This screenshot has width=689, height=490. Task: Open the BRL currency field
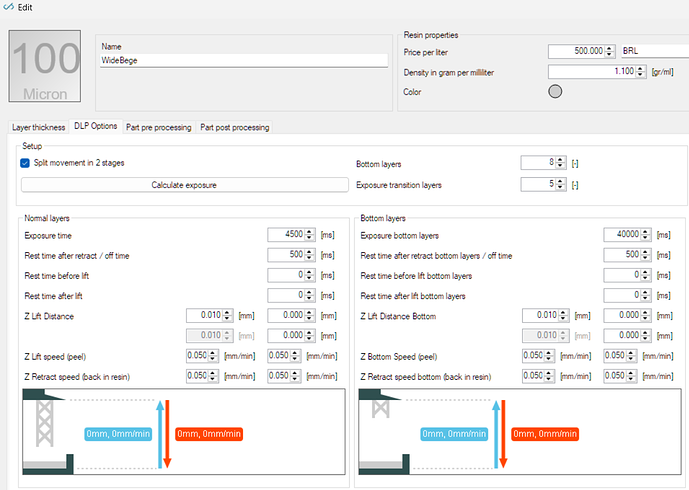pos(655,51)
